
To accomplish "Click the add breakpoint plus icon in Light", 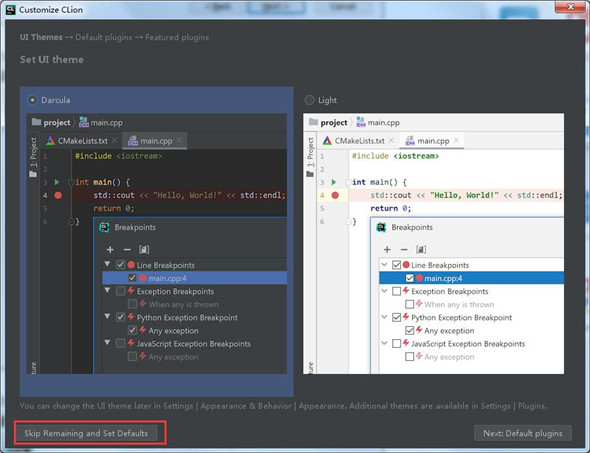I will coord(387,249).
